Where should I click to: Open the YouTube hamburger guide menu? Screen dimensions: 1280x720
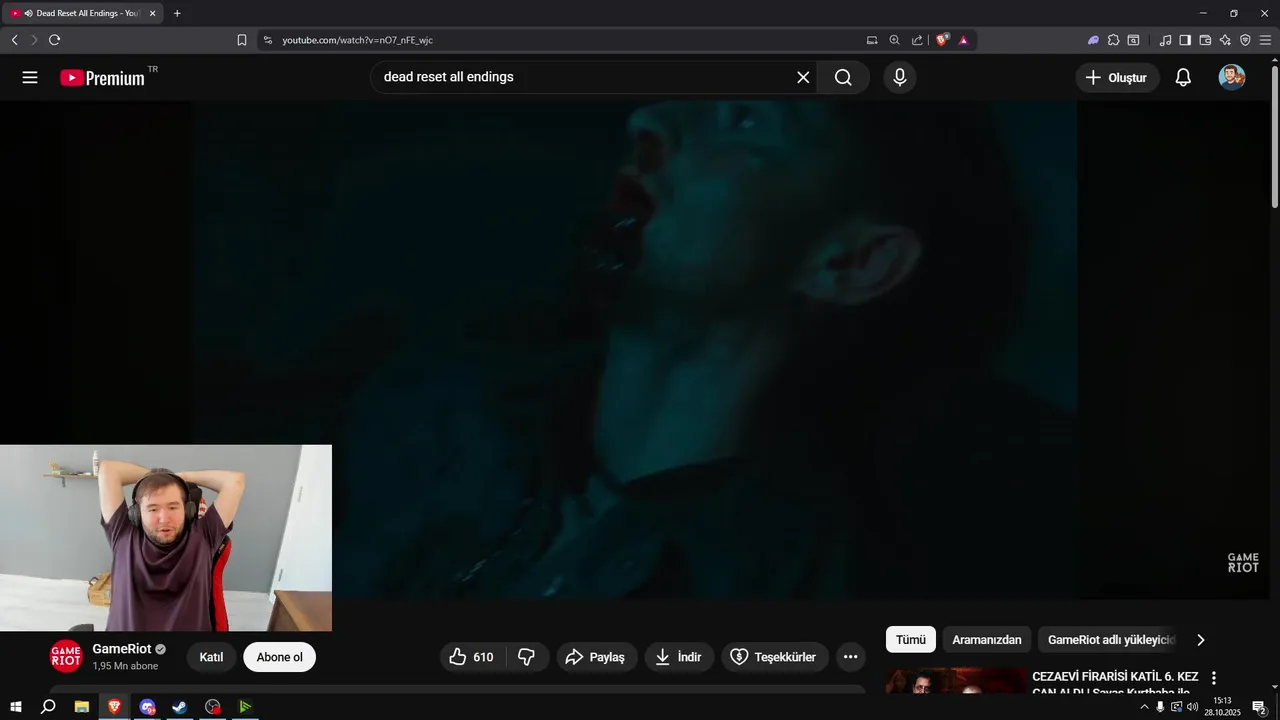click(30, 77)
